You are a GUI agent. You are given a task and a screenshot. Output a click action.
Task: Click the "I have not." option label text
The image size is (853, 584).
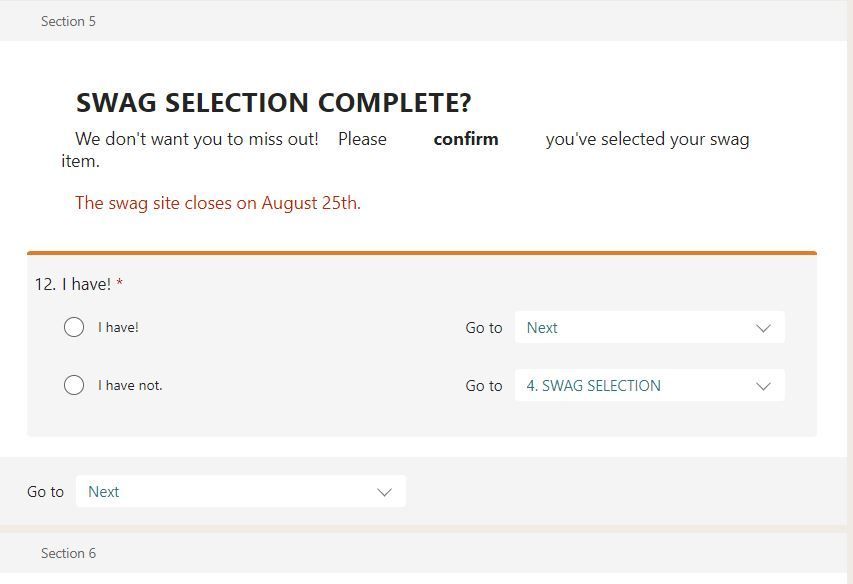(x=130, y=385)
